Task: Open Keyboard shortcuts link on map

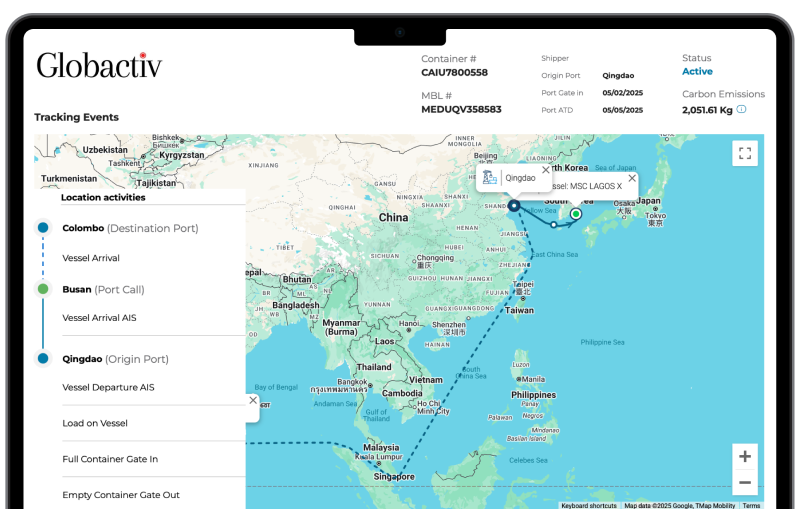Action: pos(589,505)
